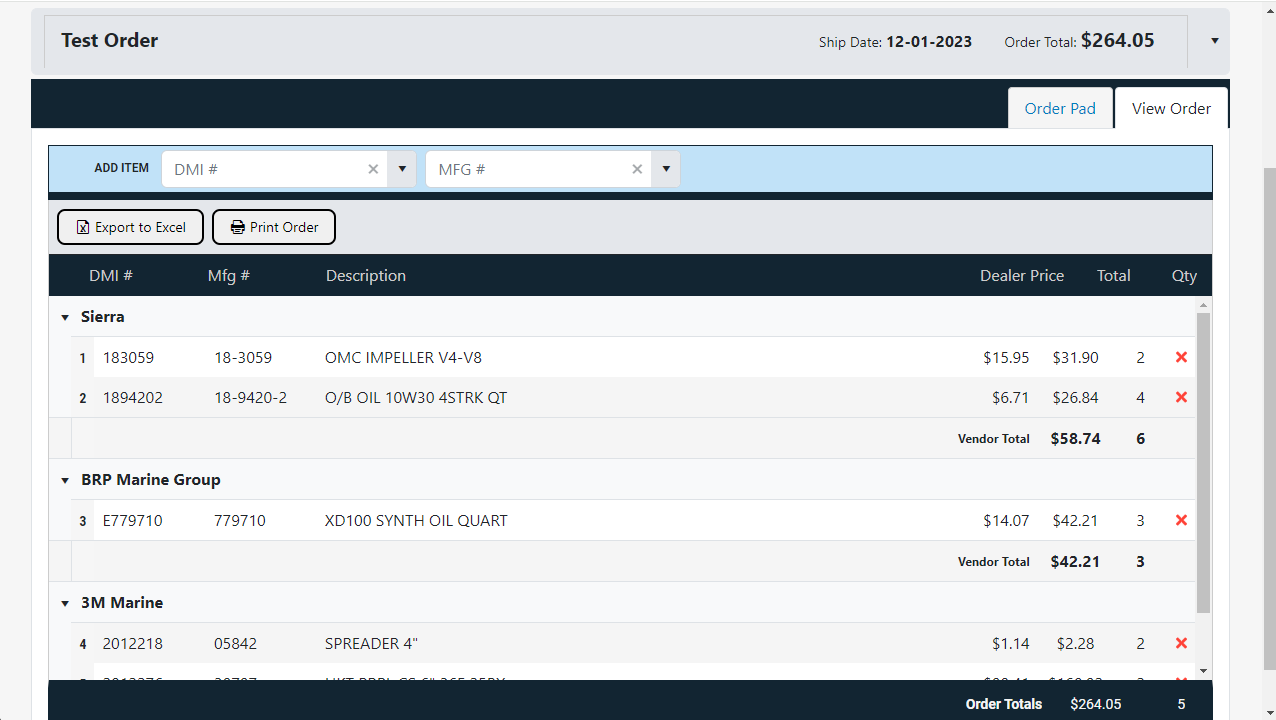Screen dimensions: 1276x720
Task: Click Mfg number 18-9420-2
Action: [251, 397]
